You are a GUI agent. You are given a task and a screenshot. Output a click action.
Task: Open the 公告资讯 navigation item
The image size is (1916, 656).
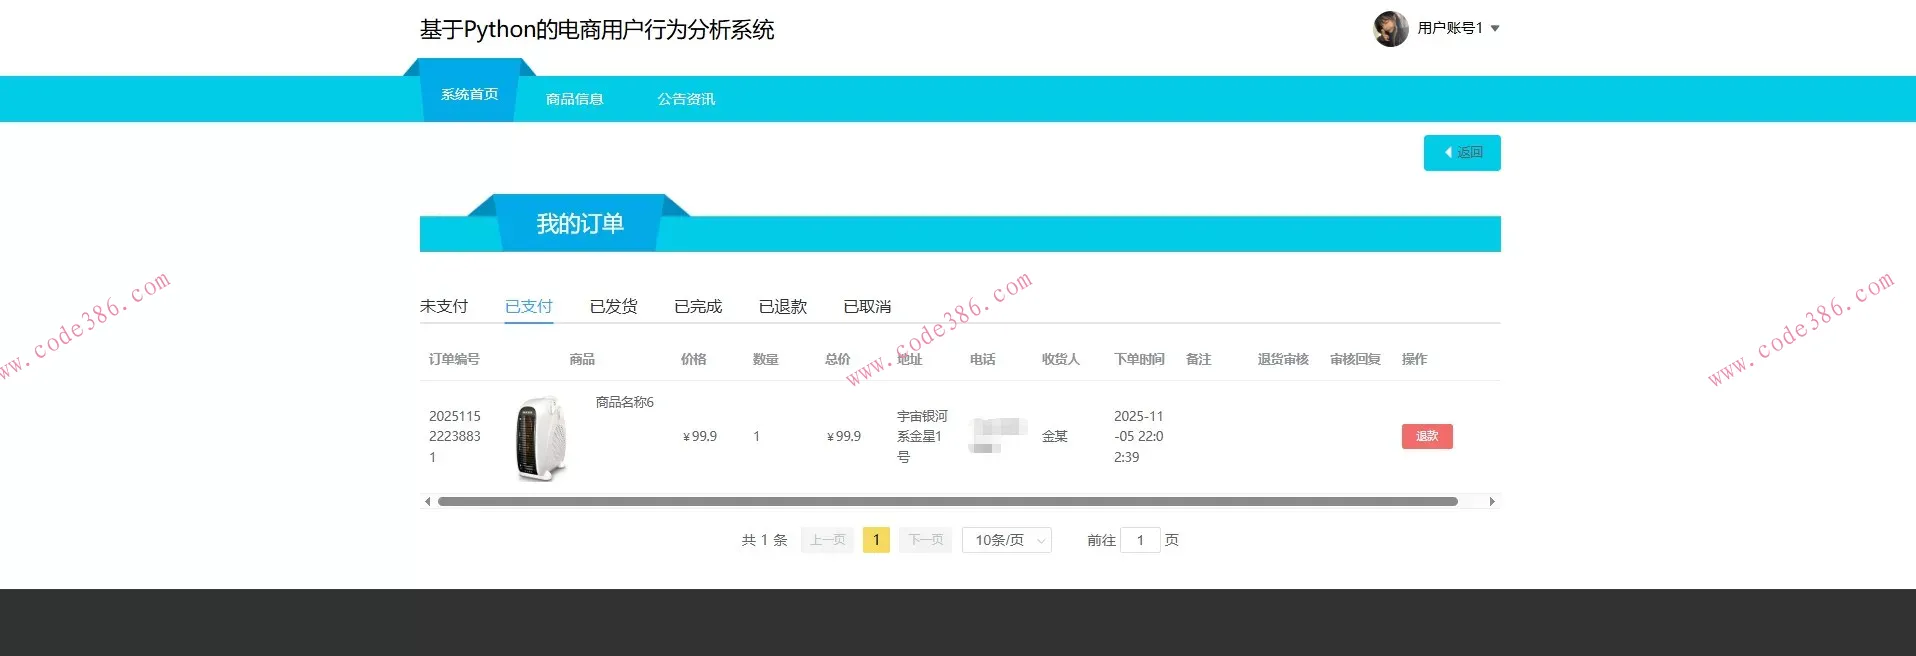pyautogui.click(x=686, y=99)
